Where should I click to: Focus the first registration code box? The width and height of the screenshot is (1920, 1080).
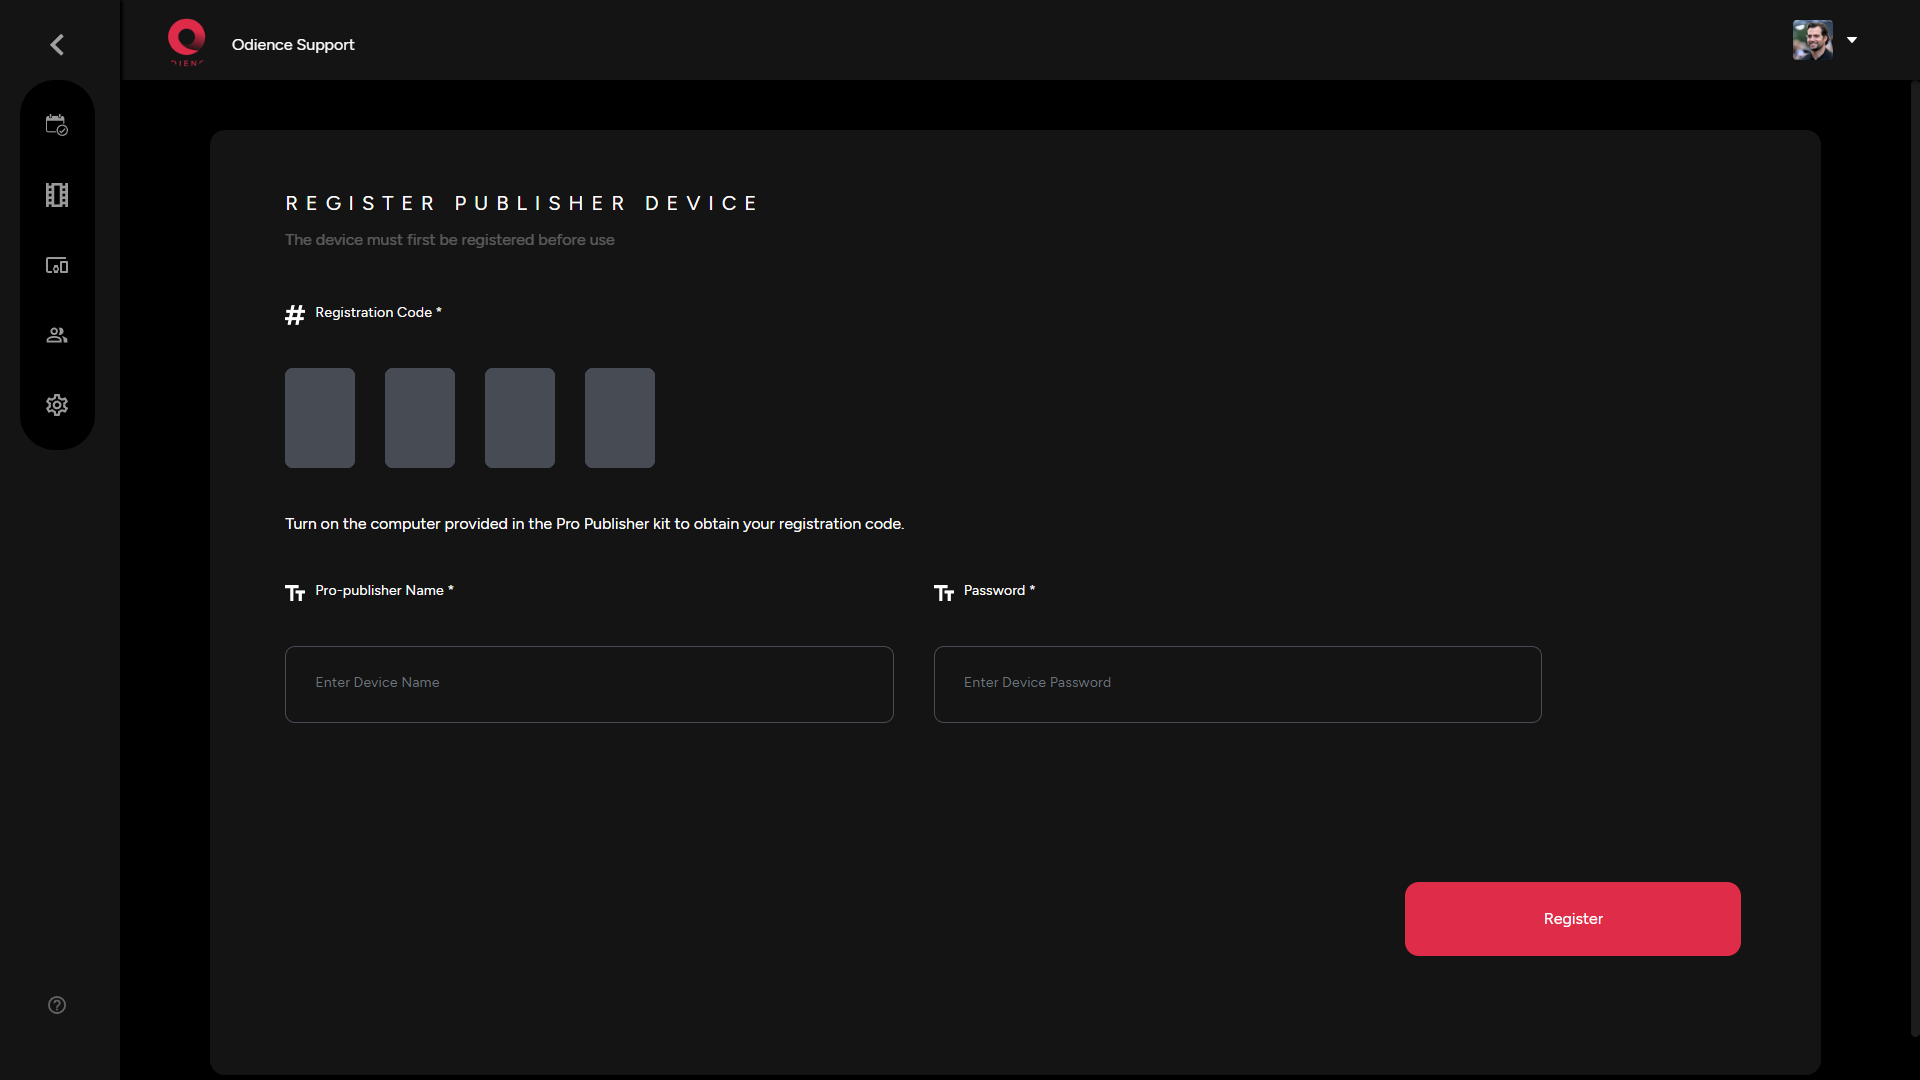(319, 417)
